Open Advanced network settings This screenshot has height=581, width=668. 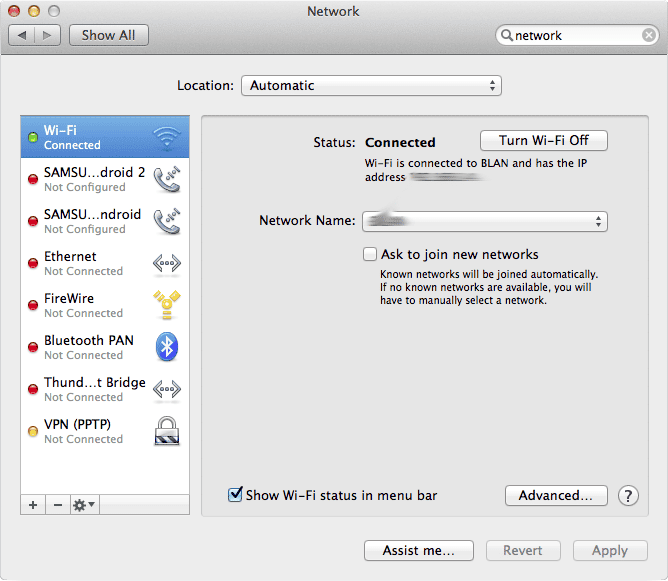[x=556, y=495]
